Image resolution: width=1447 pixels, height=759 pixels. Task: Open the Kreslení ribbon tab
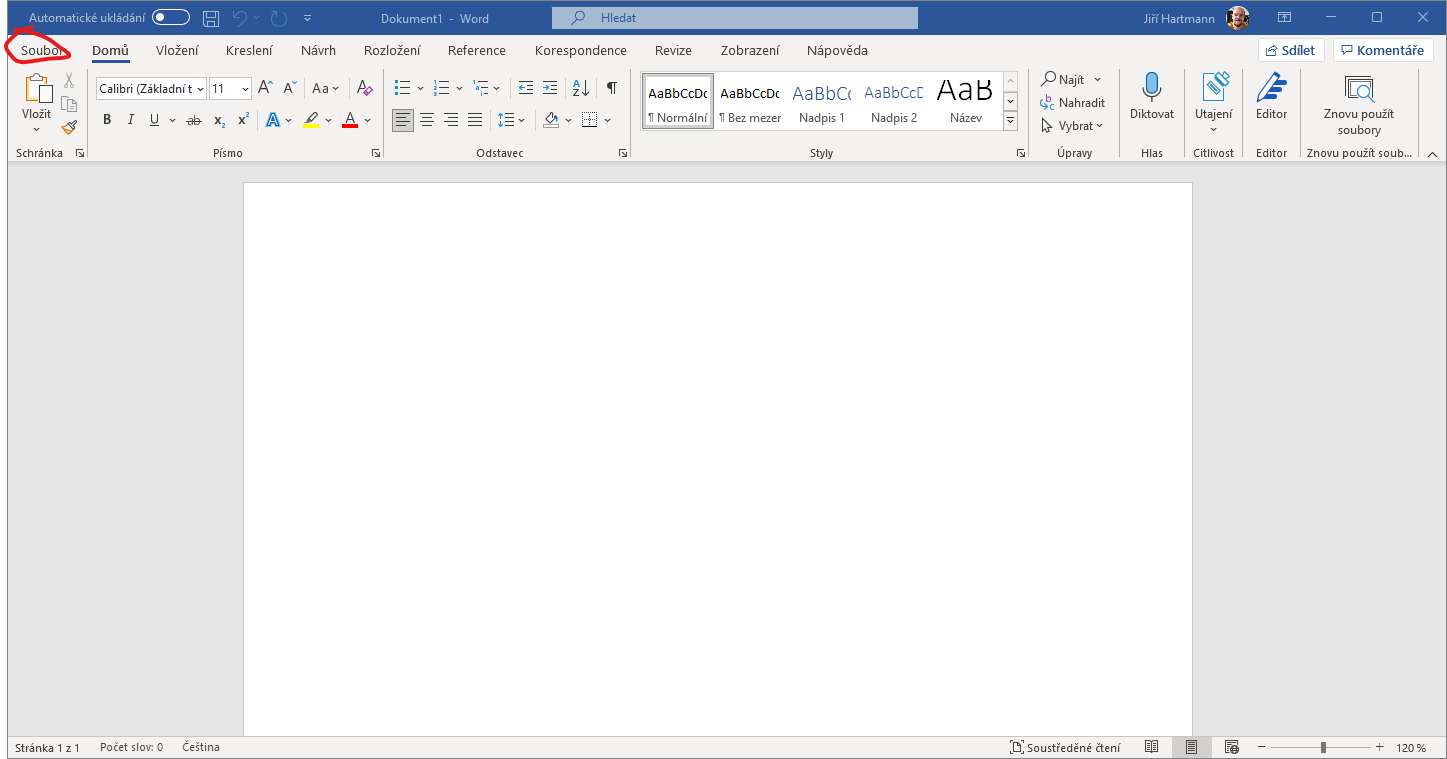(x=249, y=50)
